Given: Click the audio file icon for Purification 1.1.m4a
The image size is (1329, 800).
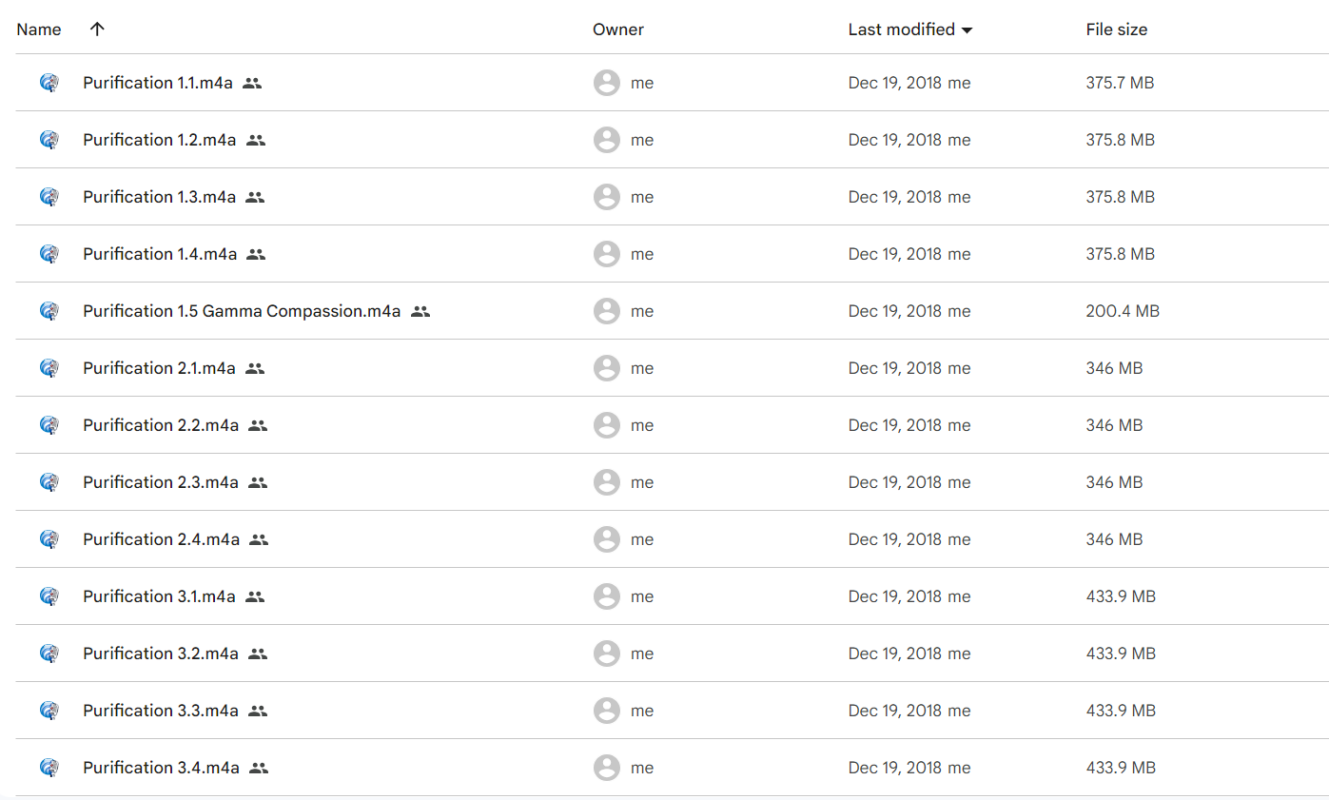Looking at the screenshot, I should click(47, 83).
